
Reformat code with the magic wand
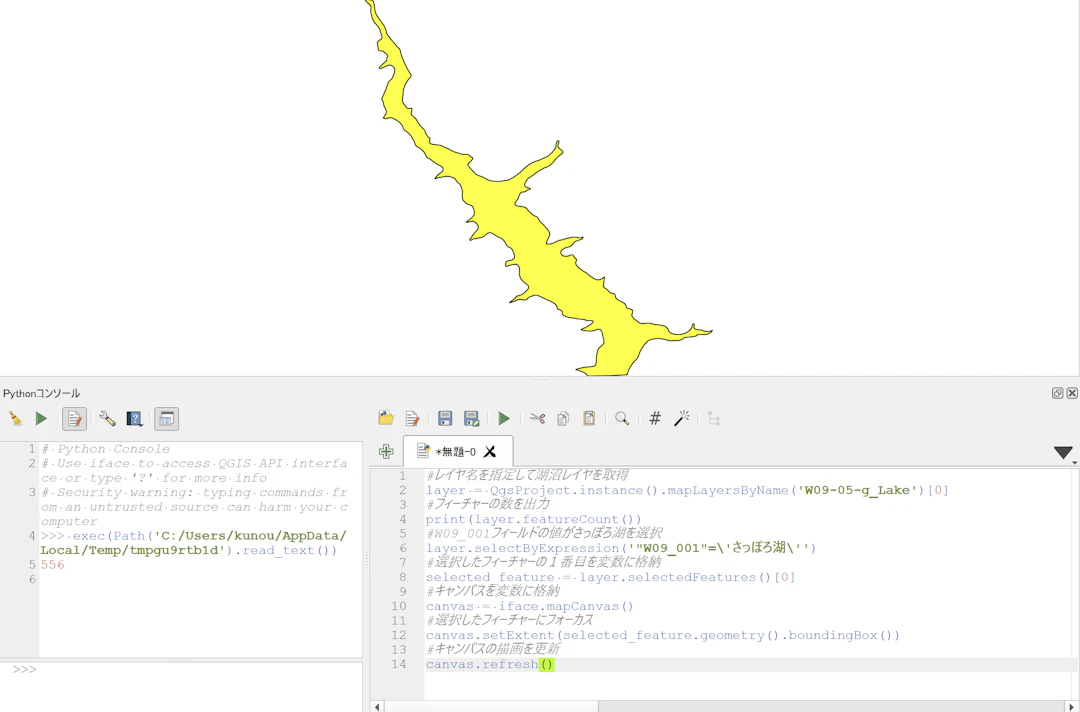click(x=682, y=419)
